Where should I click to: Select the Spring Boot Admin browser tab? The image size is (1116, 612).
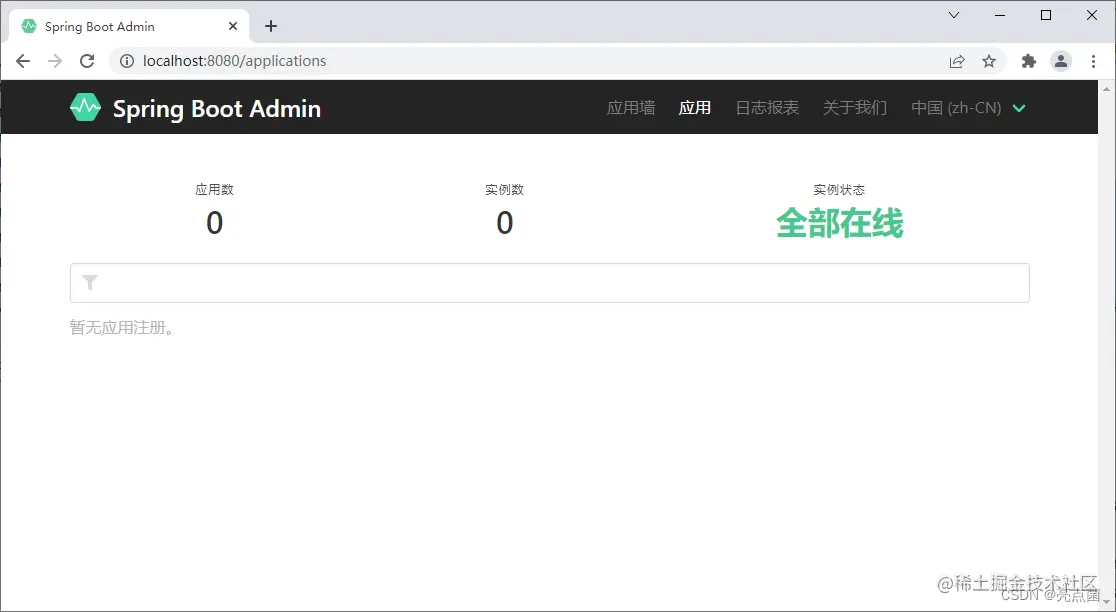point(129,26)
